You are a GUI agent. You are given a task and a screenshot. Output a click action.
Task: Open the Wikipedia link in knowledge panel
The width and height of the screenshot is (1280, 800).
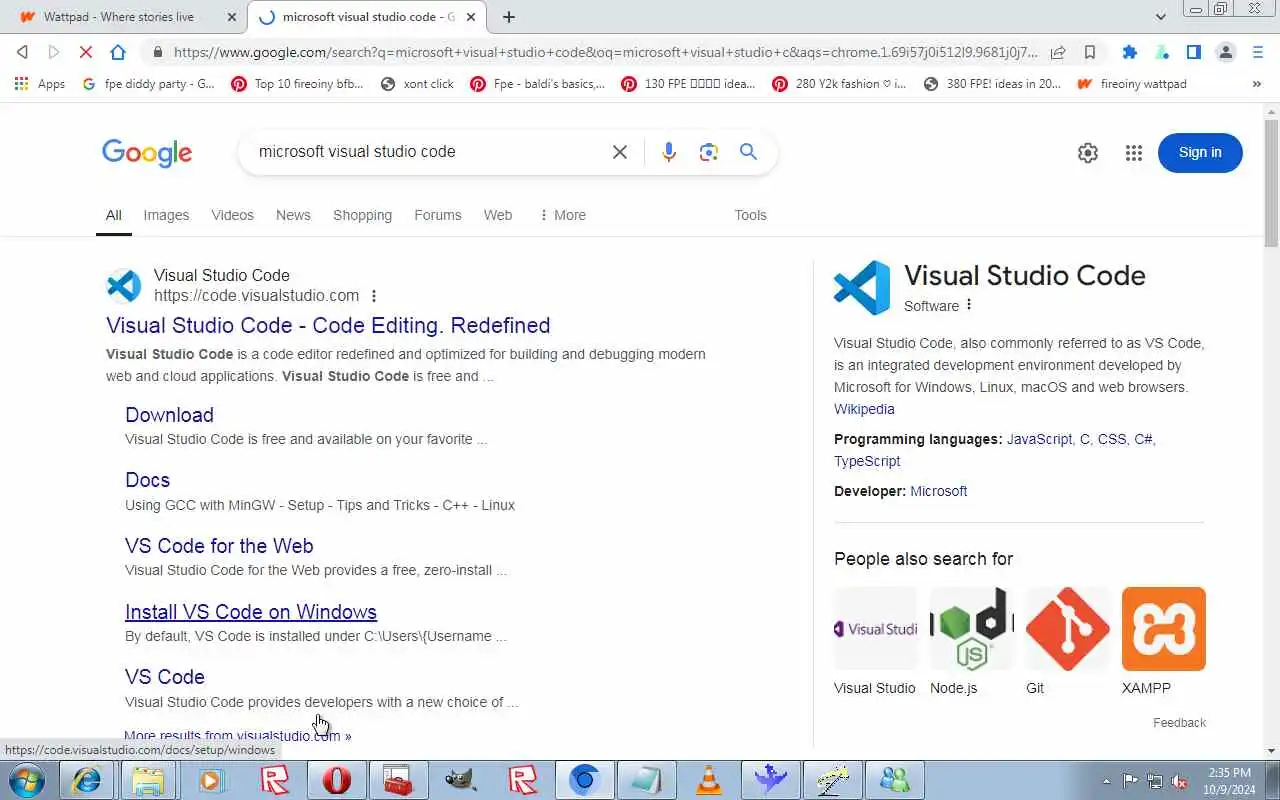[x=864, y=409]
